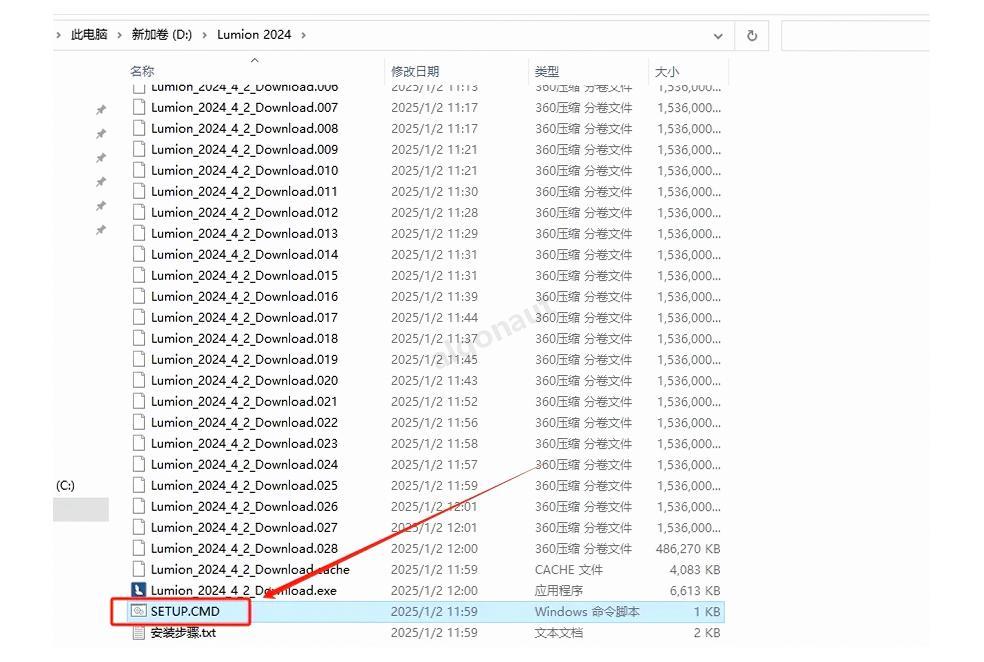The height and width of the screenshot is (662, 984).
Task: Click the Lumion_2024_4_2_Download.cache file icon
Action: pos(139,569)
